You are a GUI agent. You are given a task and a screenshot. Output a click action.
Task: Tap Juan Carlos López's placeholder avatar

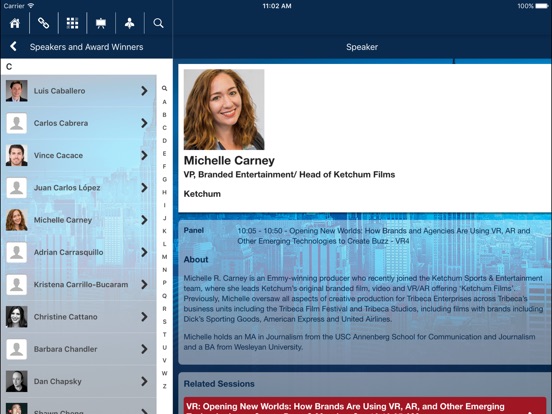coord(17,188)
